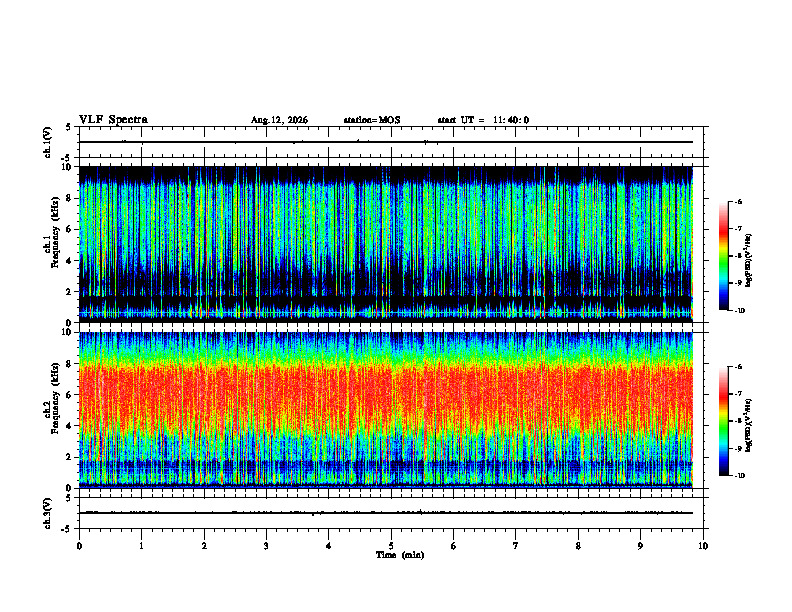
Task: Click time axis end tick label "10"
Action: click(703, 546)
